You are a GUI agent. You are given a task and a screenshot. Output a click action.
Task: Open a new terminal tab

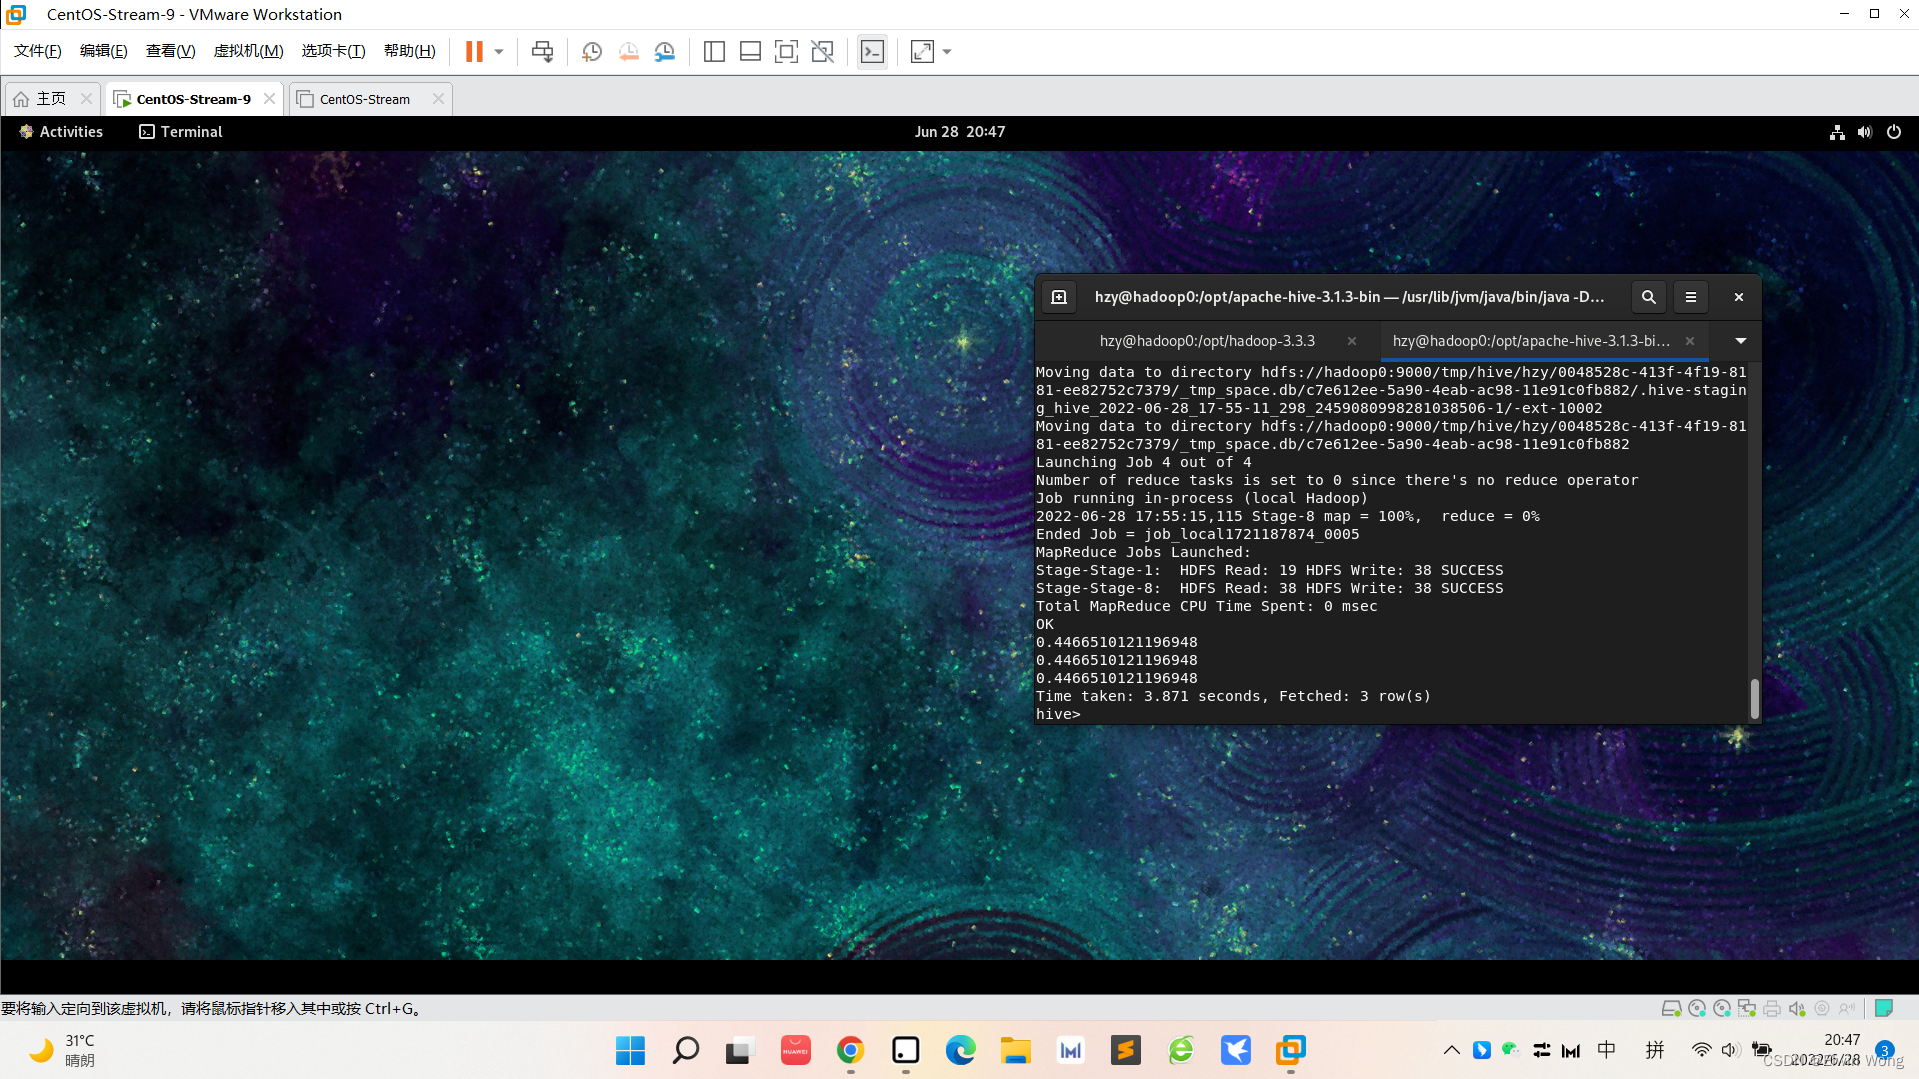click(1059, 297)
